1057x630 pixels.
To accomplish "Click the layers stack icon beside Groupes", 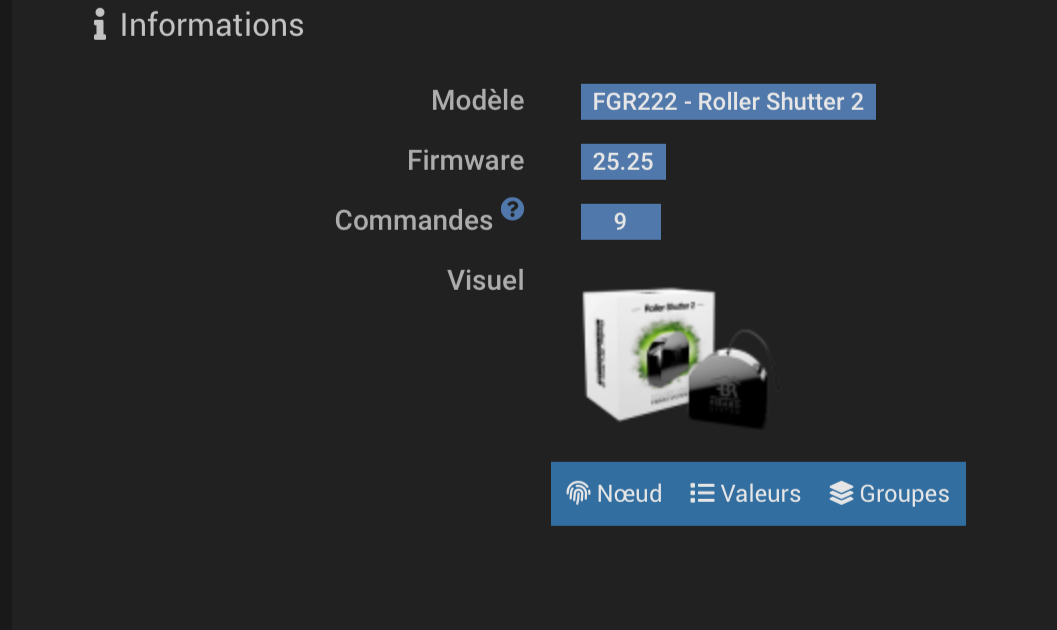I will pyautogui.click(x=841, y=493).
